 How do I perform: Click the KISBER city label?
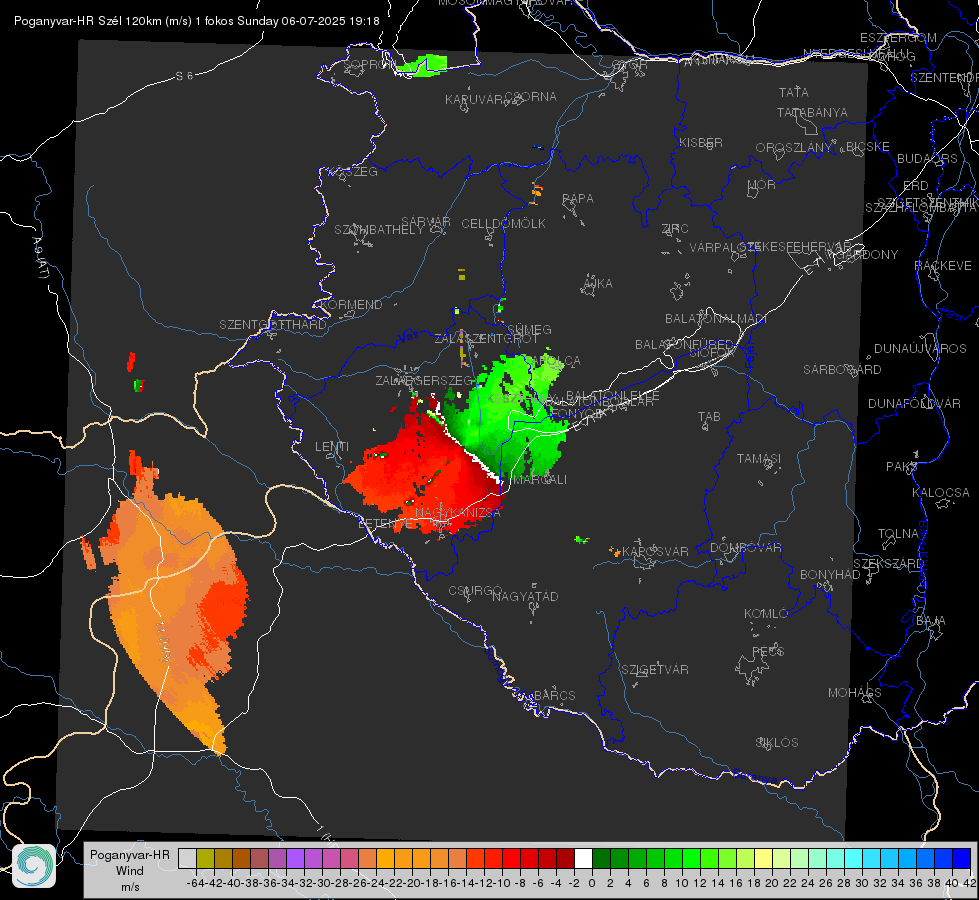point(701,142)
